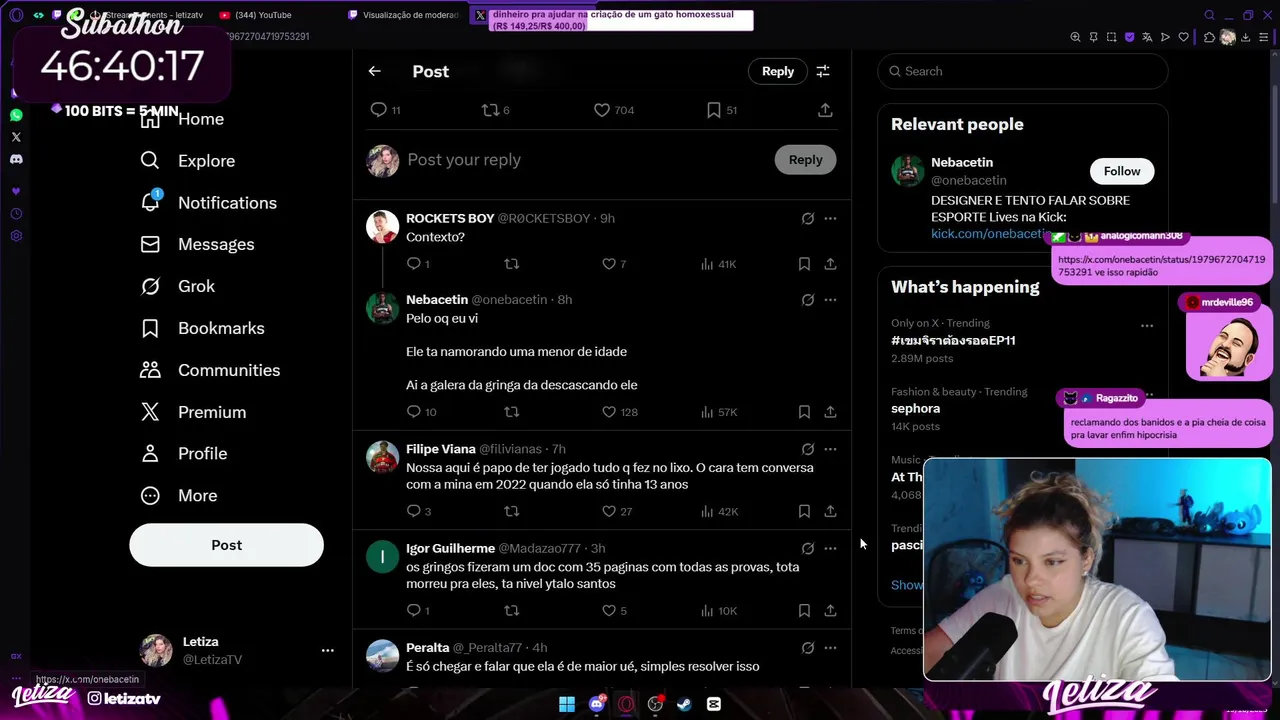1280x720 pixels.
Task: Open more options on ROCKETS BOY's reply
Action: (830, 218)
